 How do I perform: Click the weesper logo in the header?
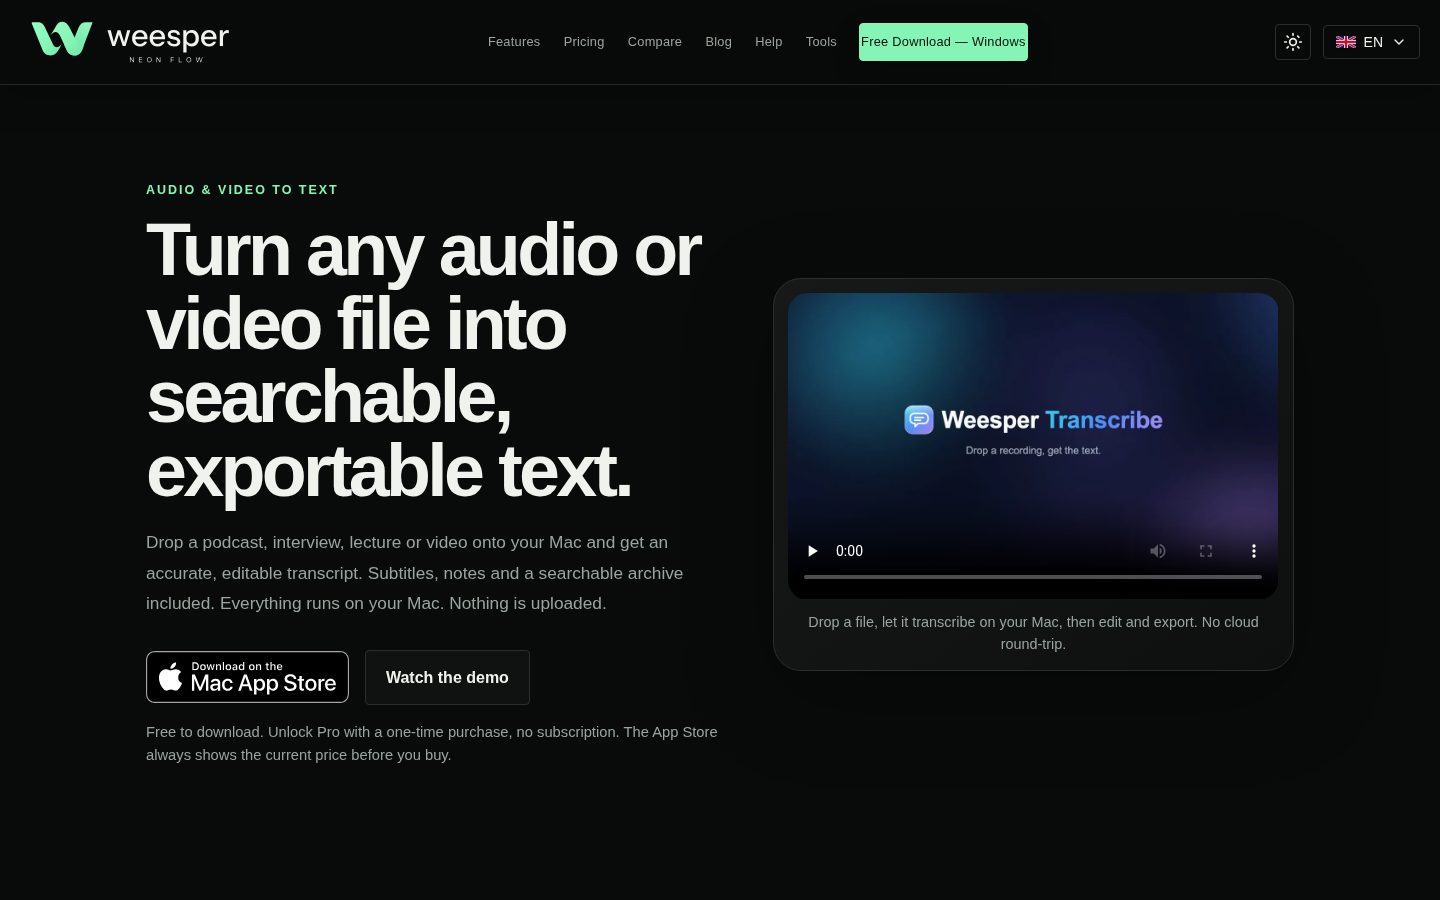tap(130, 41)
